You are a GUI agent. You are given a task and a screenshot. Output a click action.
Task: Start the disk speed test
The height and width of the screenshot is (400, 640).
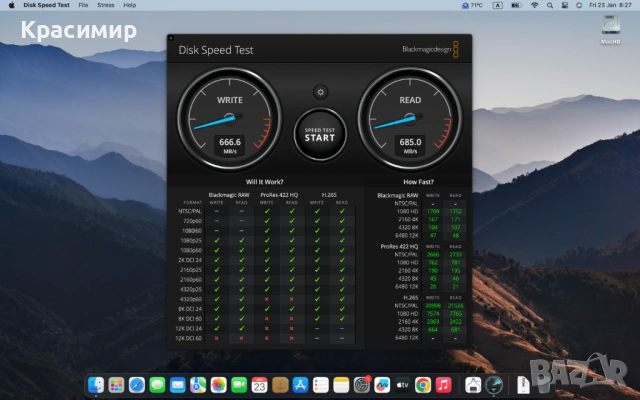pyautogui.click(x=320, y=134)
